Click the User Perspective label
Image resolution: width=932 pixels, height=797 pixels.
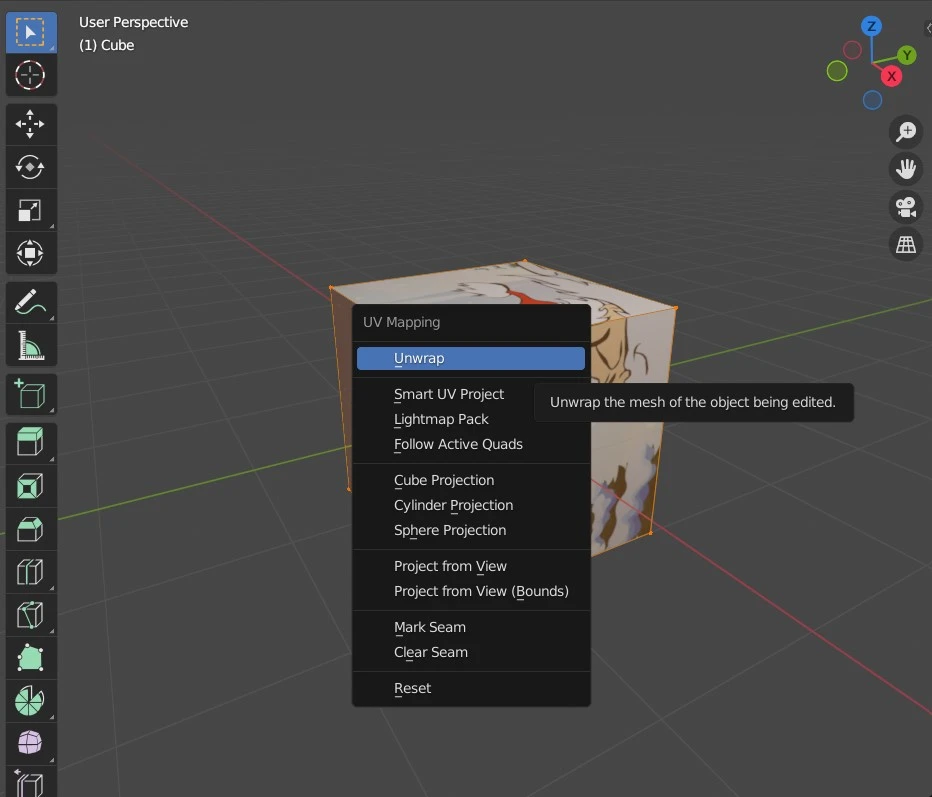(134, 22)
